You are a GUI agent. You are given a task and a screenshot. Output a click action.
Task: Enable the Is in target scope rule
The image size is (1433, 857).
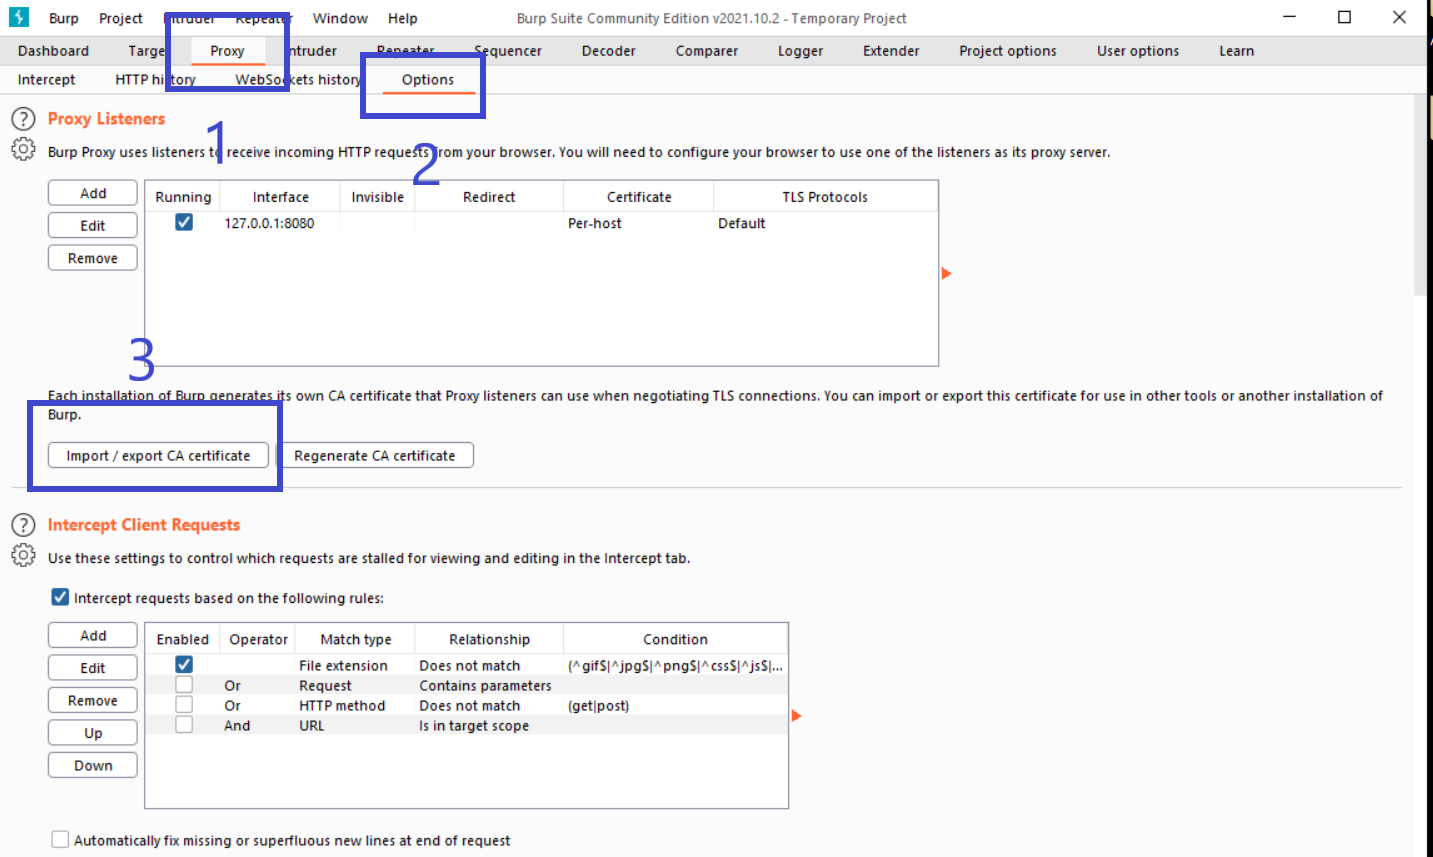(184, 724)
